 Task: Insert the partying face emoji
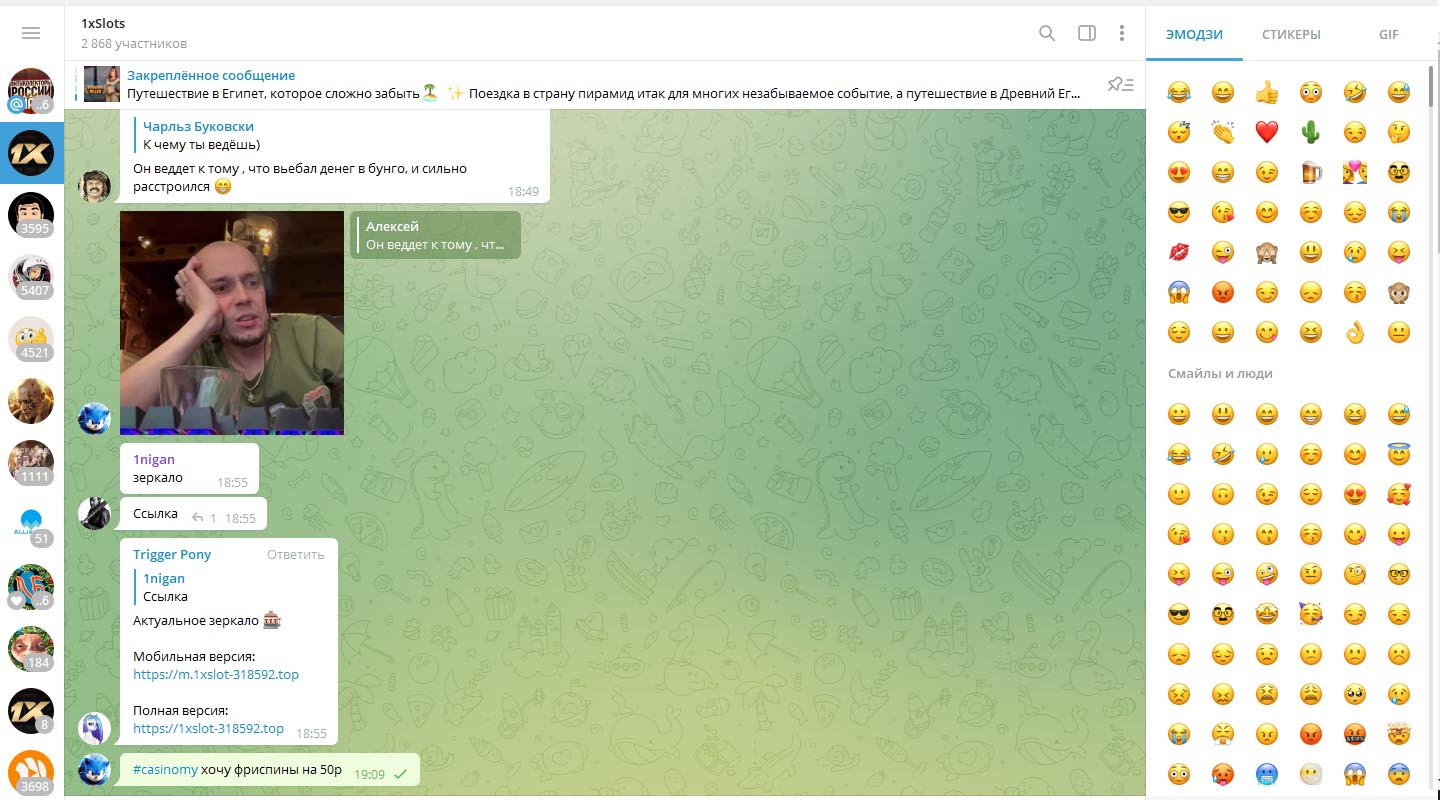1311,614
